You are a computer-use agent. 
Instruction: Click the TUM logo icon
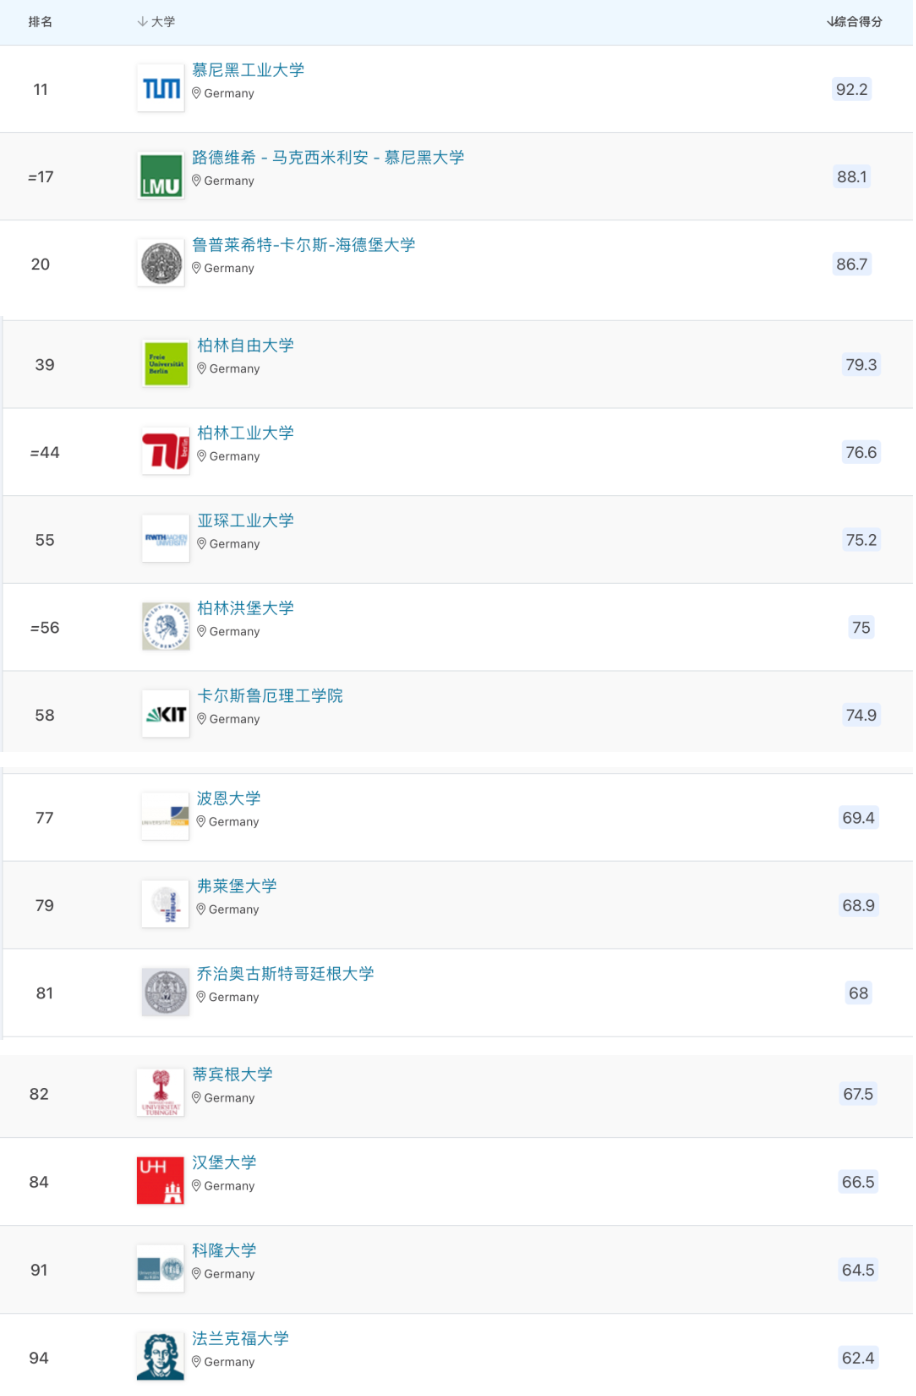161,89
